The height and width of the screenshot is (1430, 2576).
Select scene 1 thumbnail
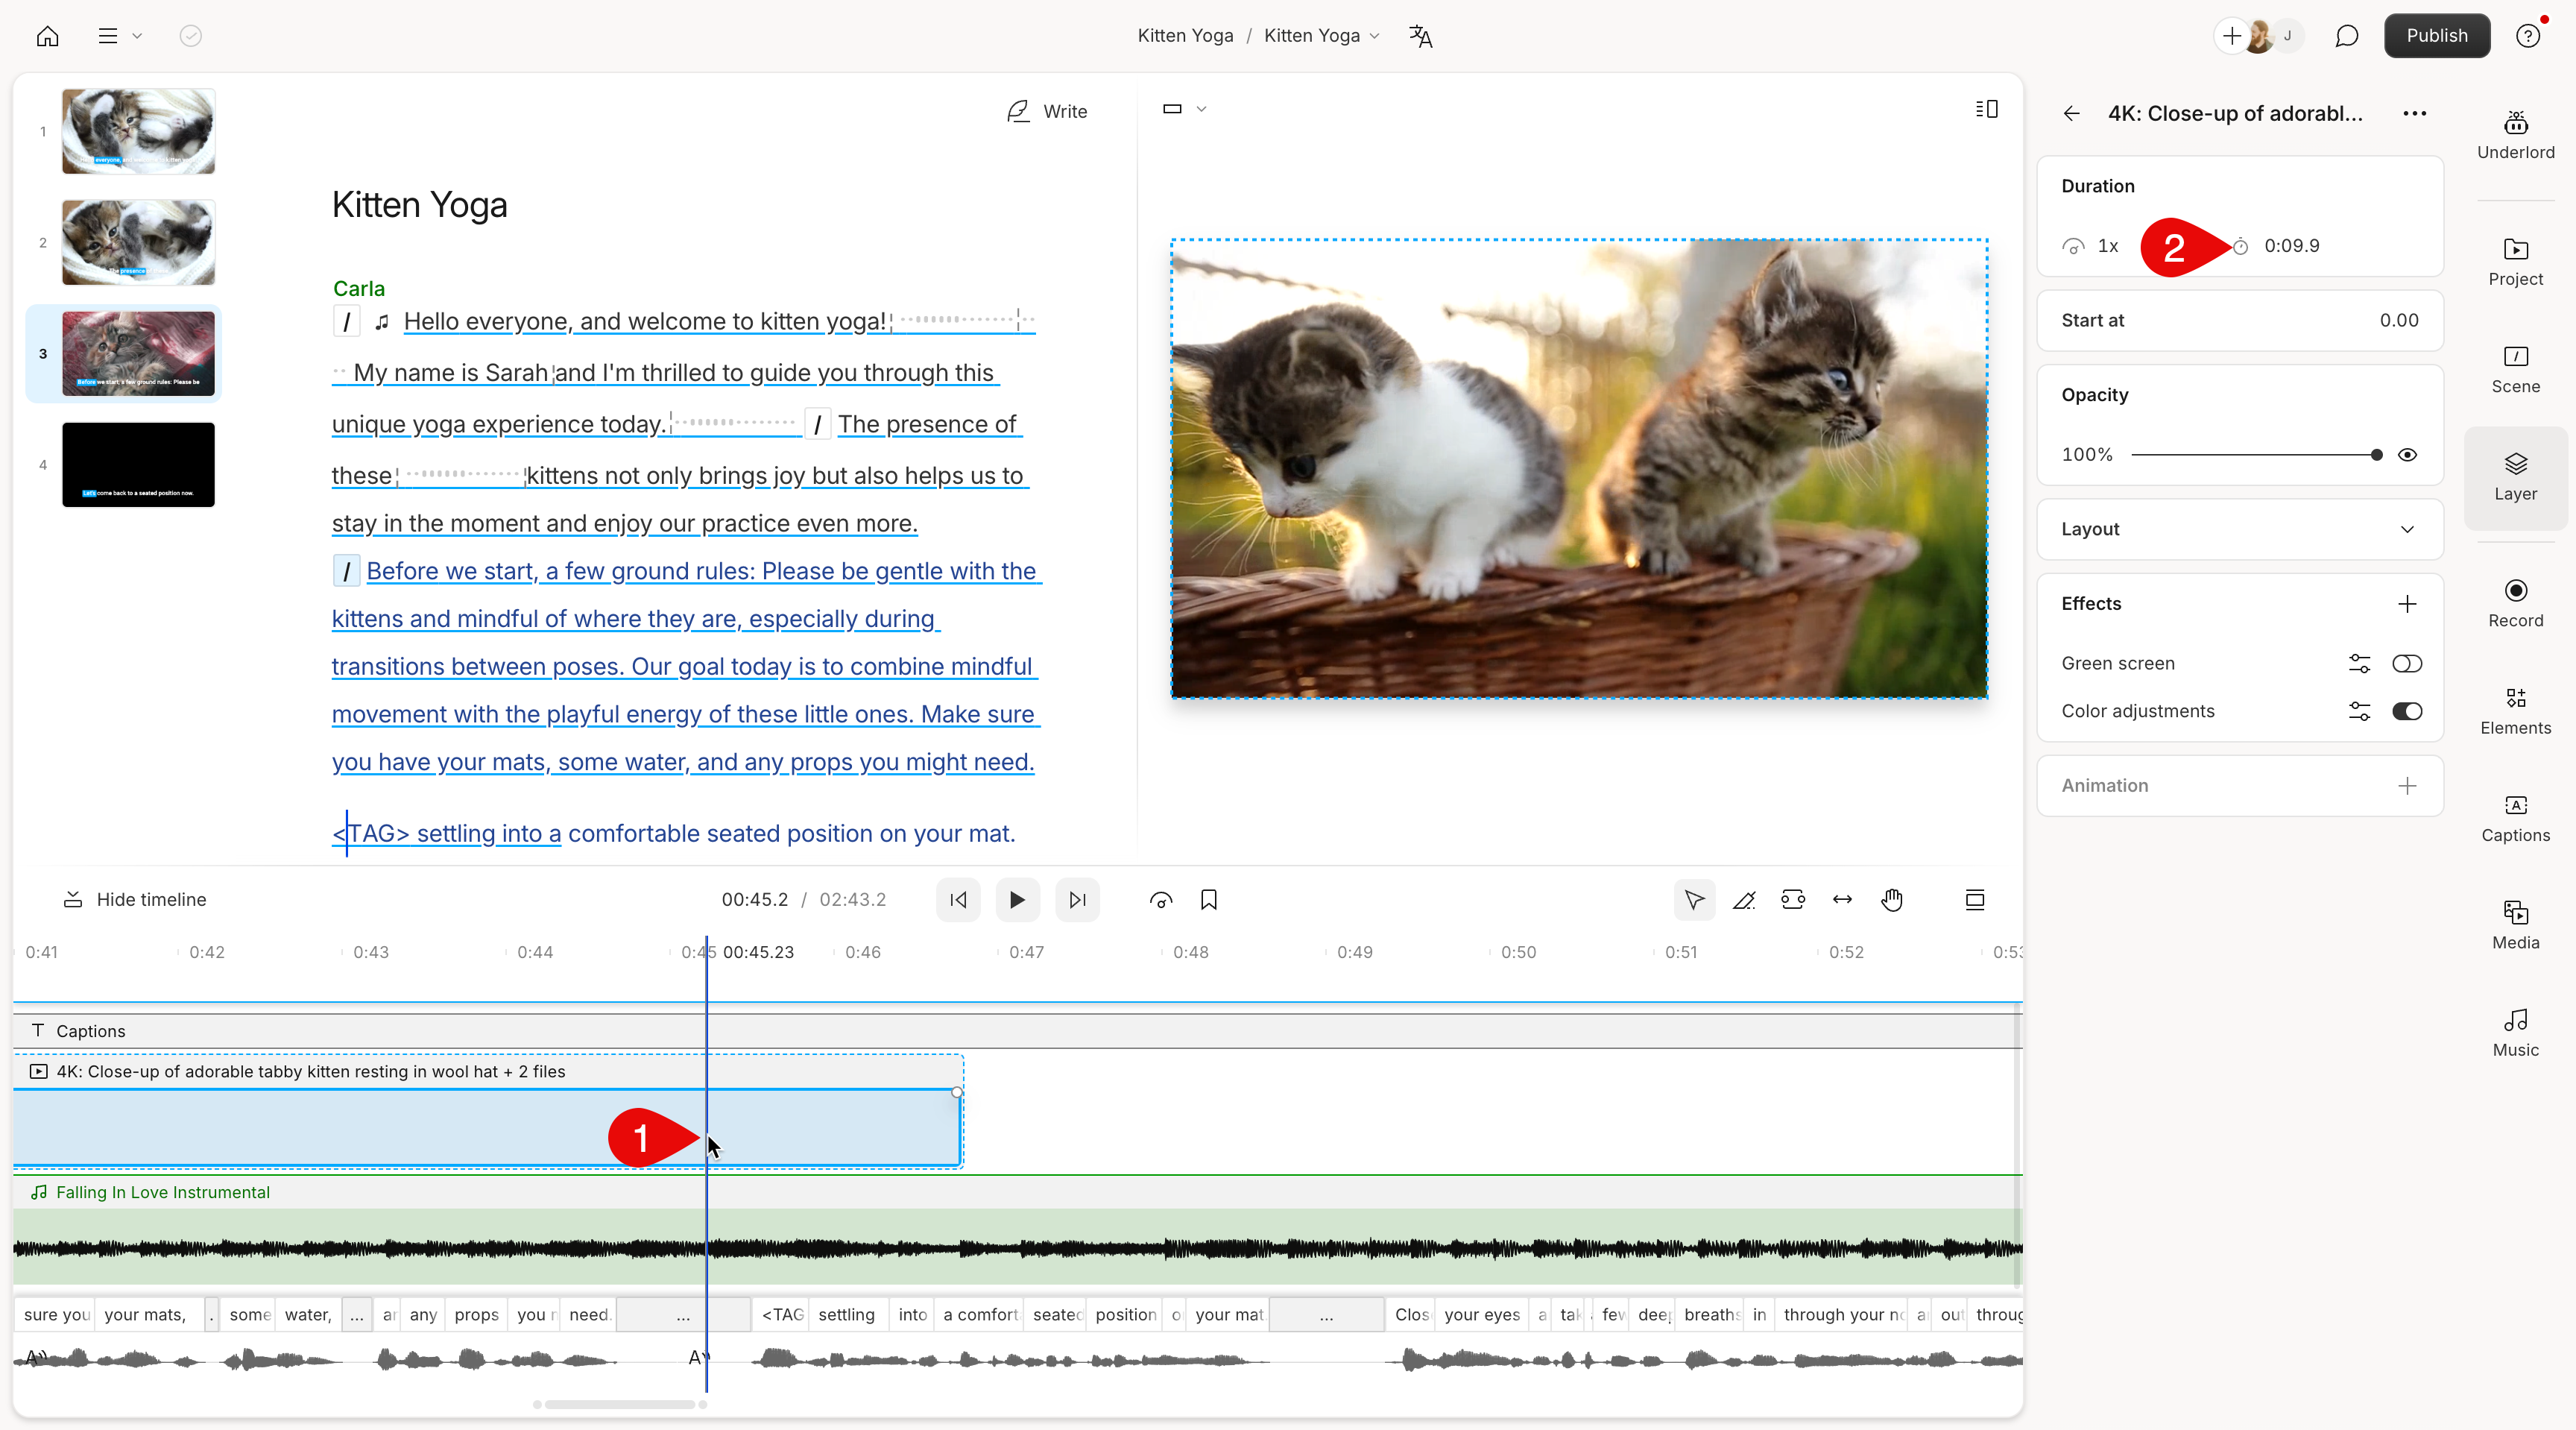pos(138,131)
